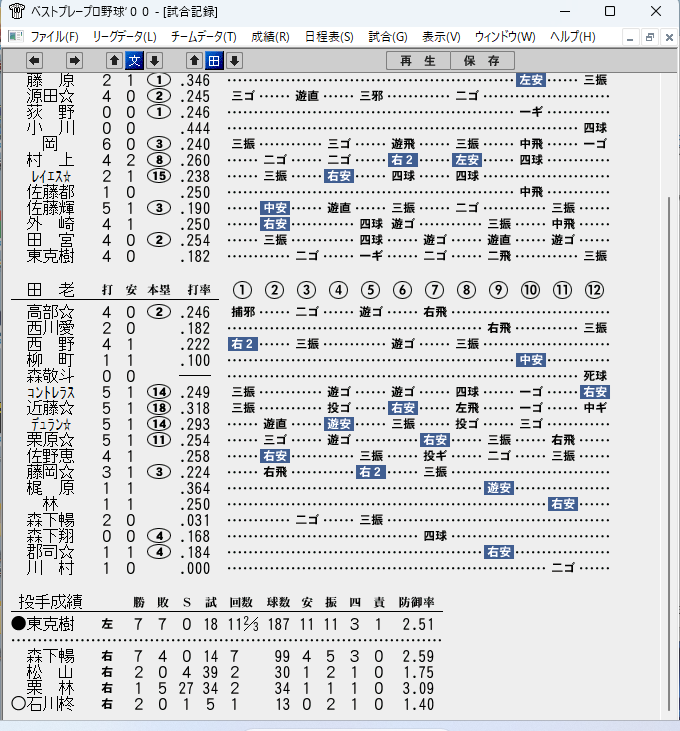The height and width of the screenshot is (731, 680).
Task: Click pitcher 森下暢 in pitching stats
Action: click(x=50, y=656)
